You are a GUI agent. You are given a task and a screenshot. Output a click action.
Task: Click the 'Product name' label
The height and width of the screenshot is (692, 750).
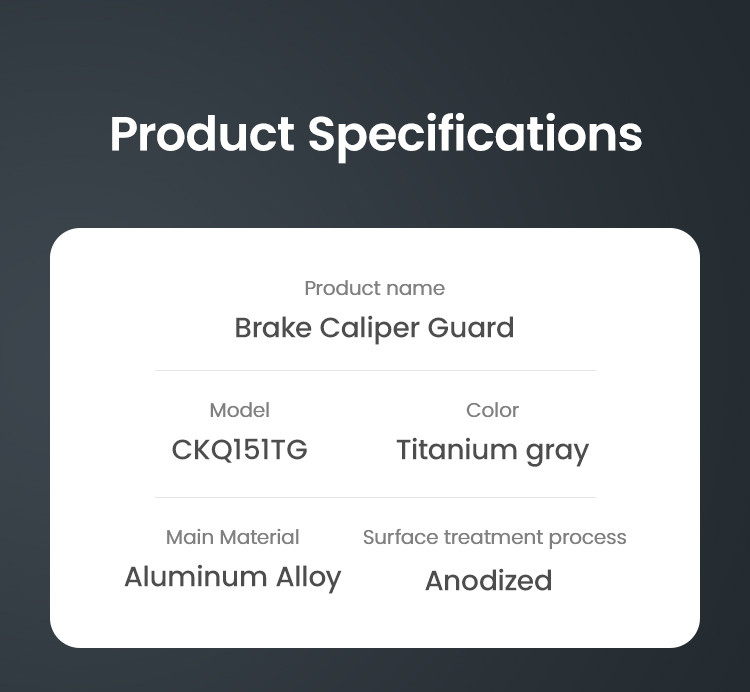click(374, 288)
